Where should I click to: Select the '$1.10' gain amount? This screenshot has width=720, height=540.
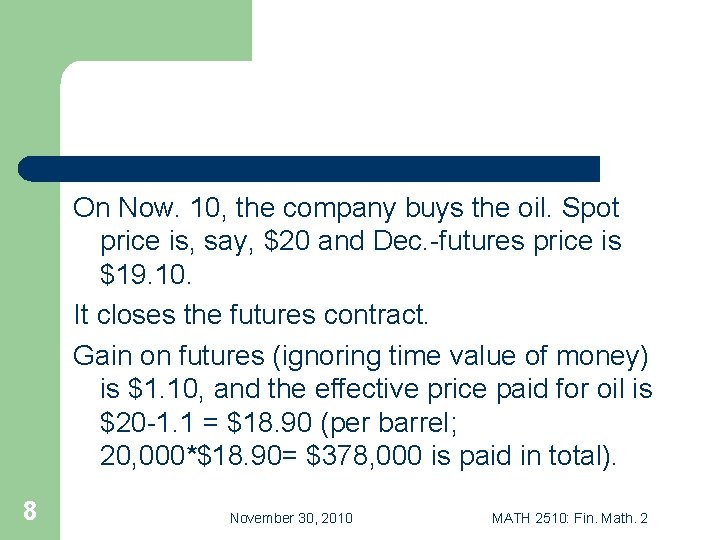(x=163, y=389)
